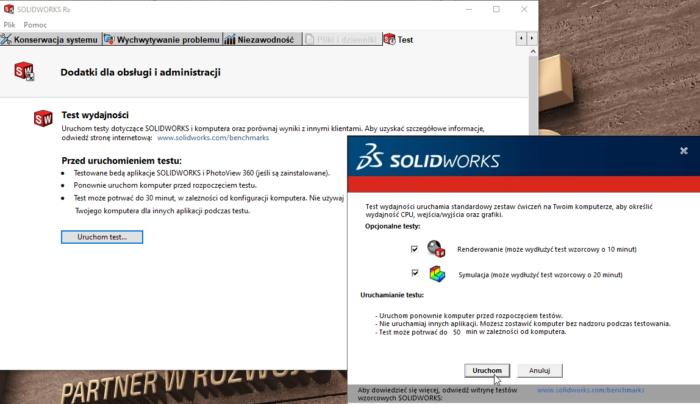Click the '50' minutes value
The width and height of the screenshot is (700, 404).
pyautogui.click(x=456, y=333)
